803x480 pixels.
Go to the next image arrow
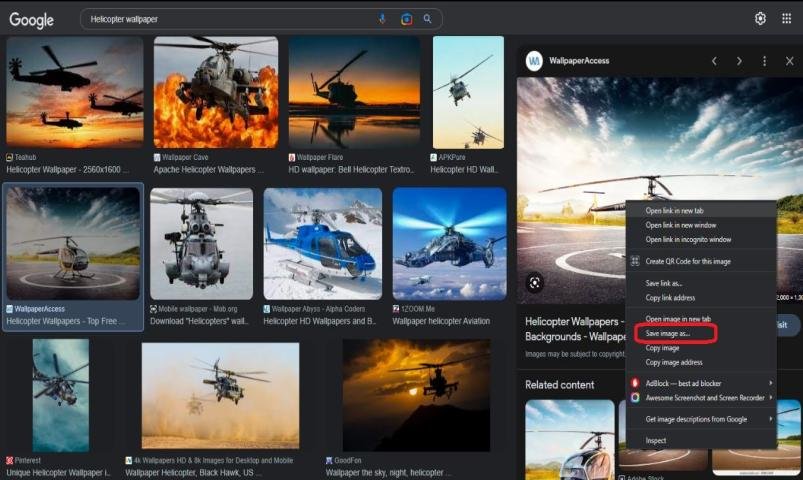[x=739, y=61]
